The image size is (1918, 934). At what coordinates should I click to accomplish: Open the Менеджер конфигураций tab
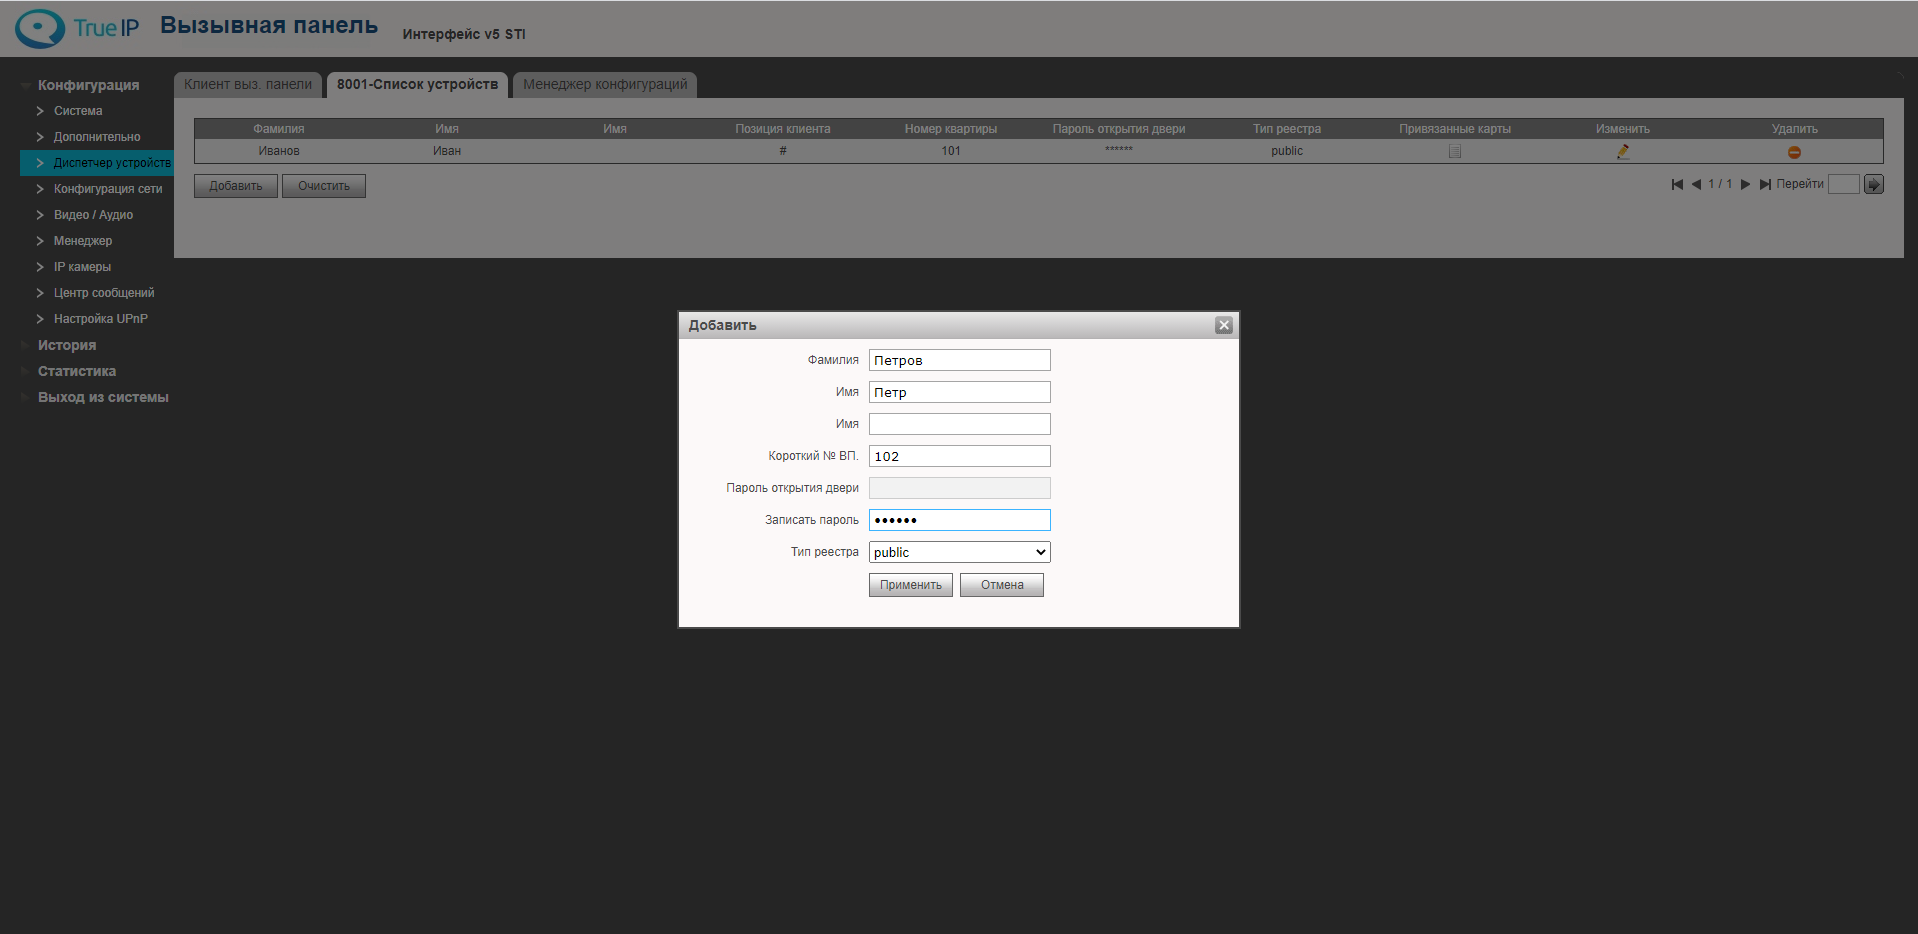[605, 85]
